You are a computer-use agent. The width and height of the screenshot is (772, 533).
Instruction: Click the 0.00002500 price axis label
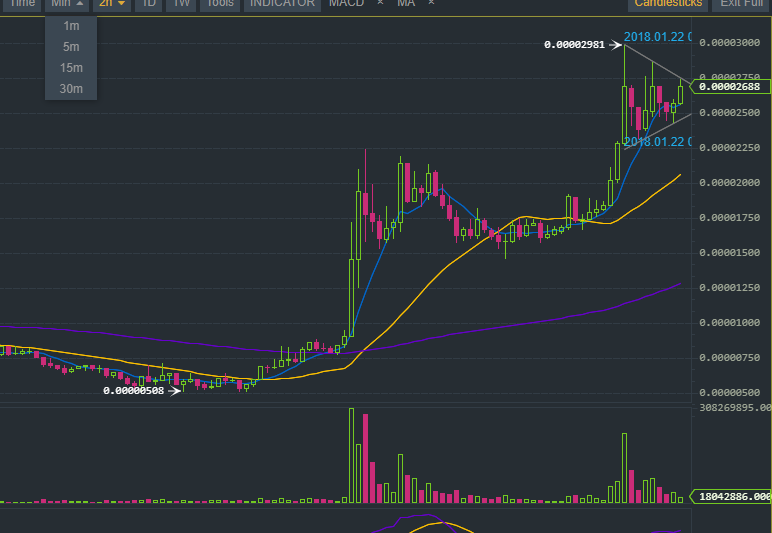click(730, 113)
